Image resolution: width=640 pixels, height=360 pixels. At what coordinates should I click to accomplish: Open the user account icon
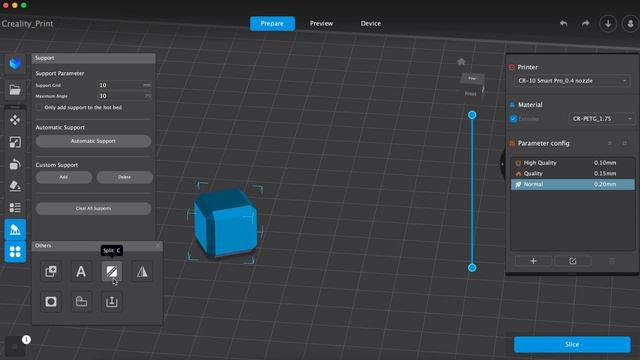click(630, 24)
